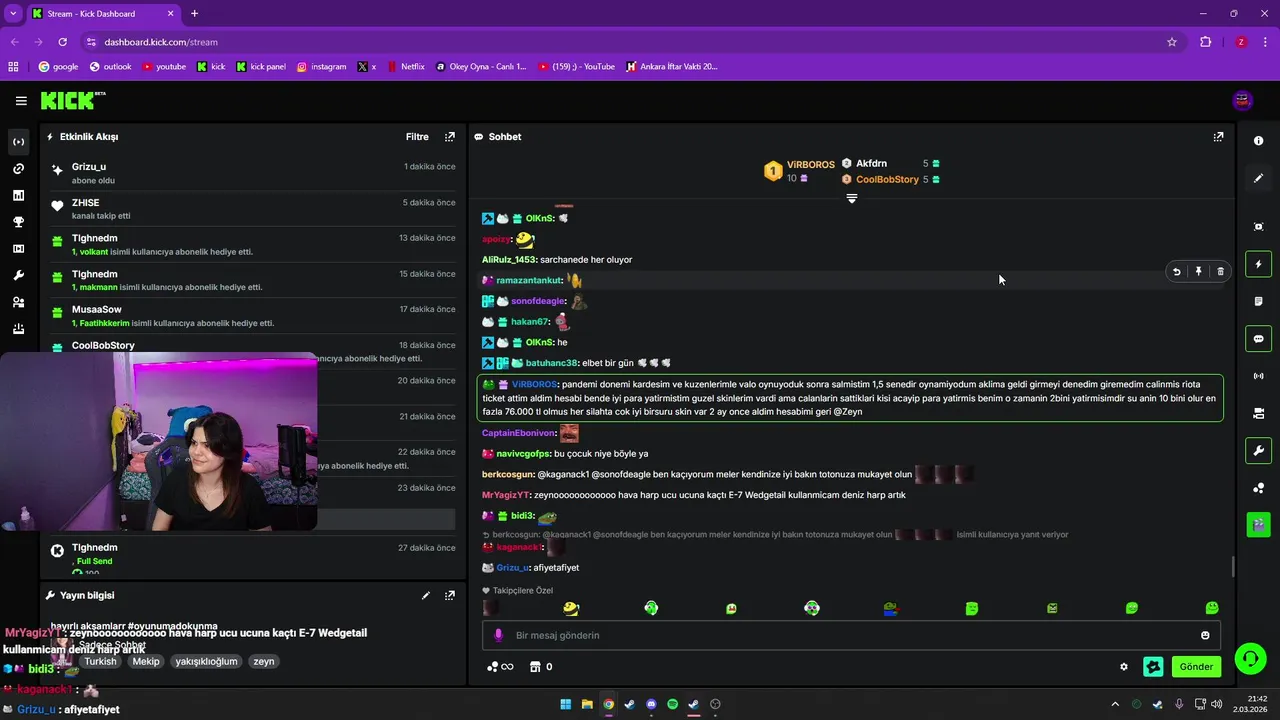The height and width of the screenshot is (720, 1280).
Task: Send message with the Gönder button
Action: (x=1196, y=667)
